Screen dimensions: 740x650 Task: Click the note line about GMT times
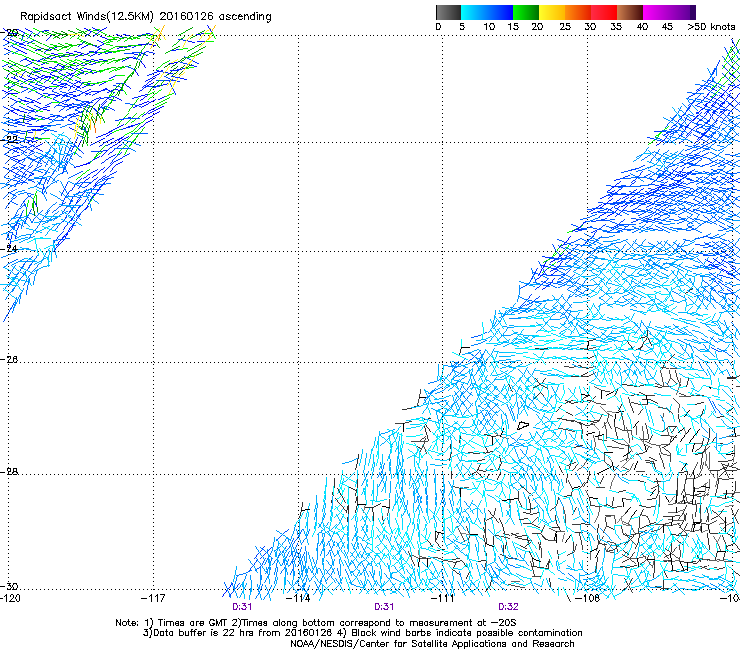pyautogui.click(x=316, y=623)
